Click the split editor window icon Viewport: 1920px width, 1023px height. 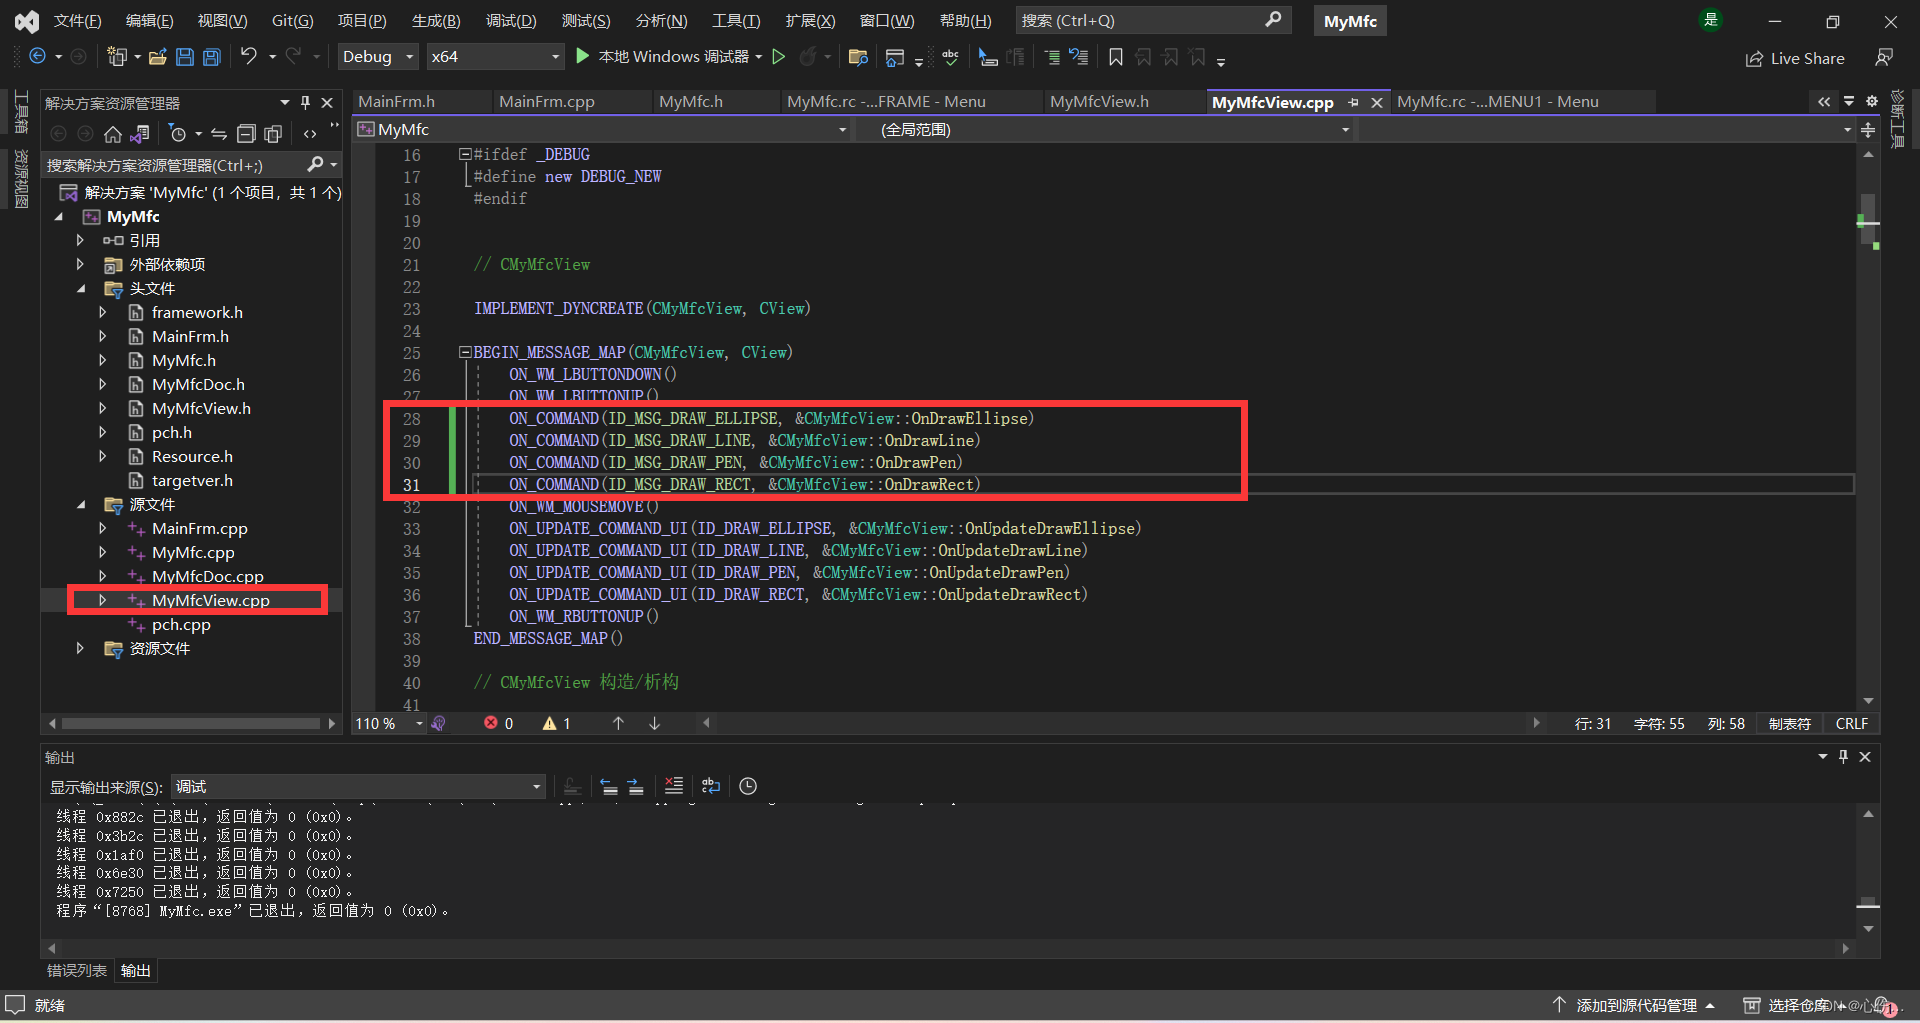pos(1868,130)
